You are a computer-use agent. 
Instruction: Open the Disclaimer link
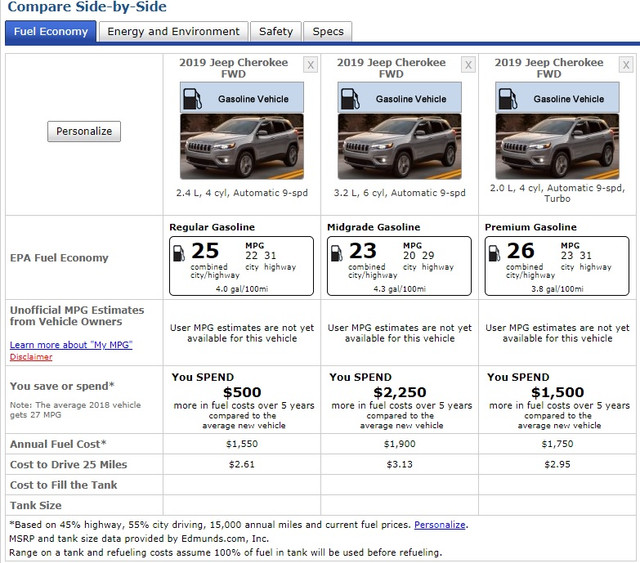pos(31,357)
